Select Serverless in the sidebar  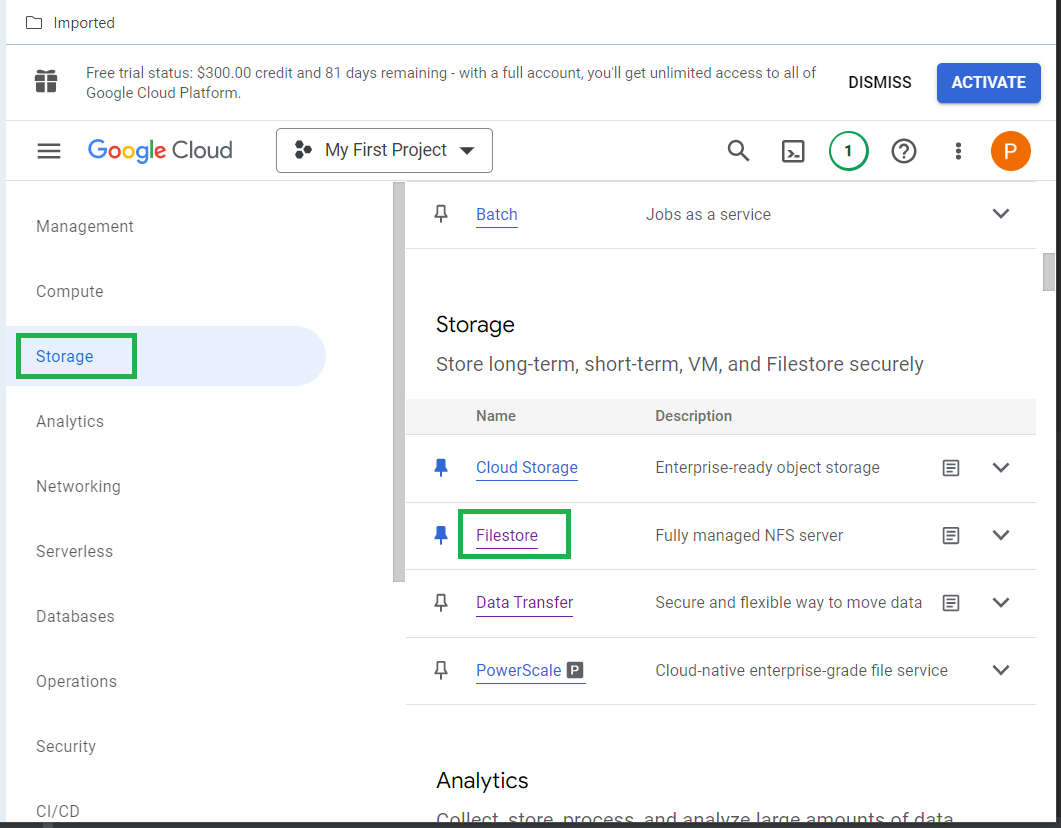[x=74, y=551]
